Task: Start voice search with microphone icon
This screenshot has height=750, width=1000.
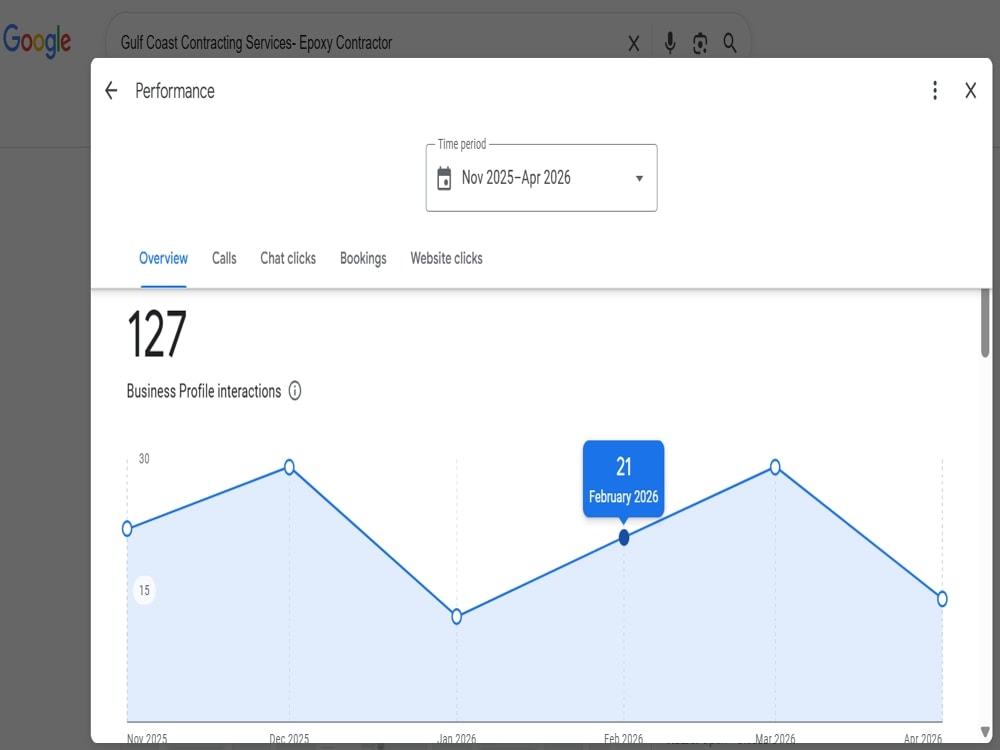Action: tap(670, 43)
